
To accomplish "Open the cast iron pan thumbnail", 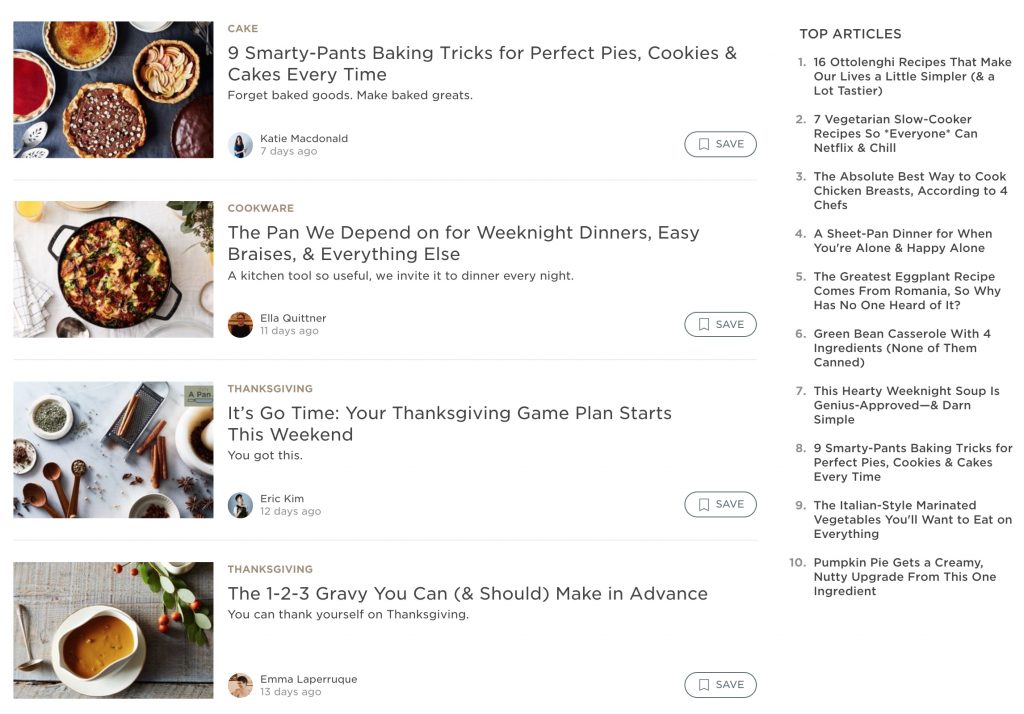I will [114, 269].
